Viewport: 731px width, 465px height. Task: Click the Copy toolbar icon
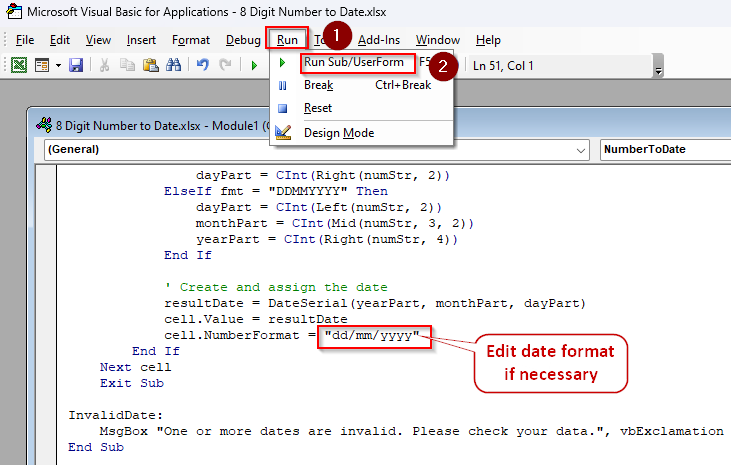click(x=127, y=65)
